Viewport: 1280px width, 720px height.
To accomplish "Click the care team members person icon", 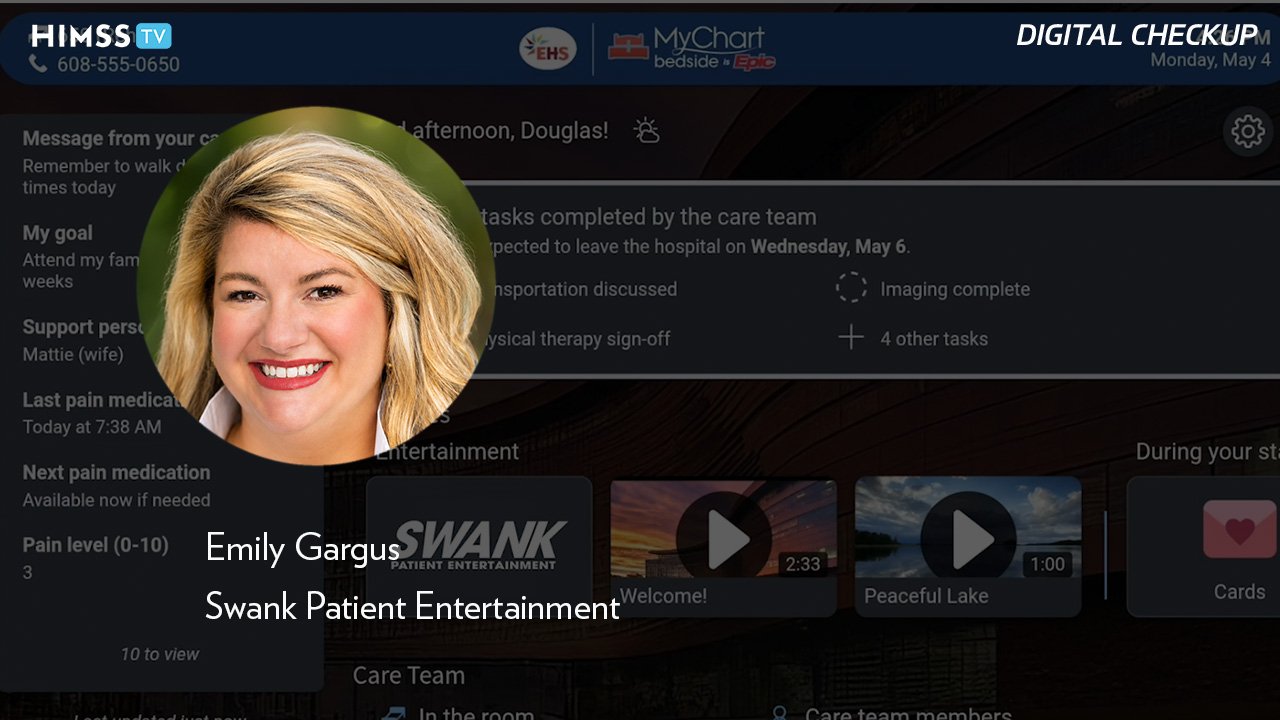I will 780,714.
